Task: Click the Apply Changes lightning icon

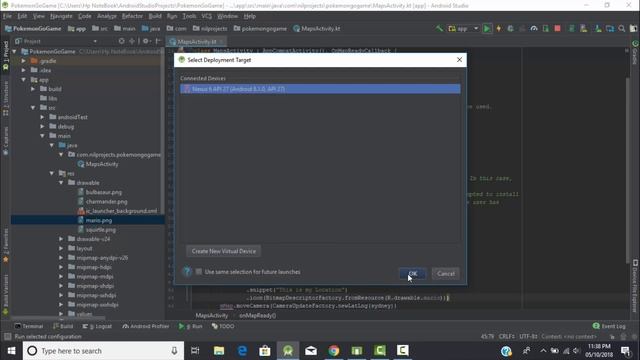Action: click(498, 29)
